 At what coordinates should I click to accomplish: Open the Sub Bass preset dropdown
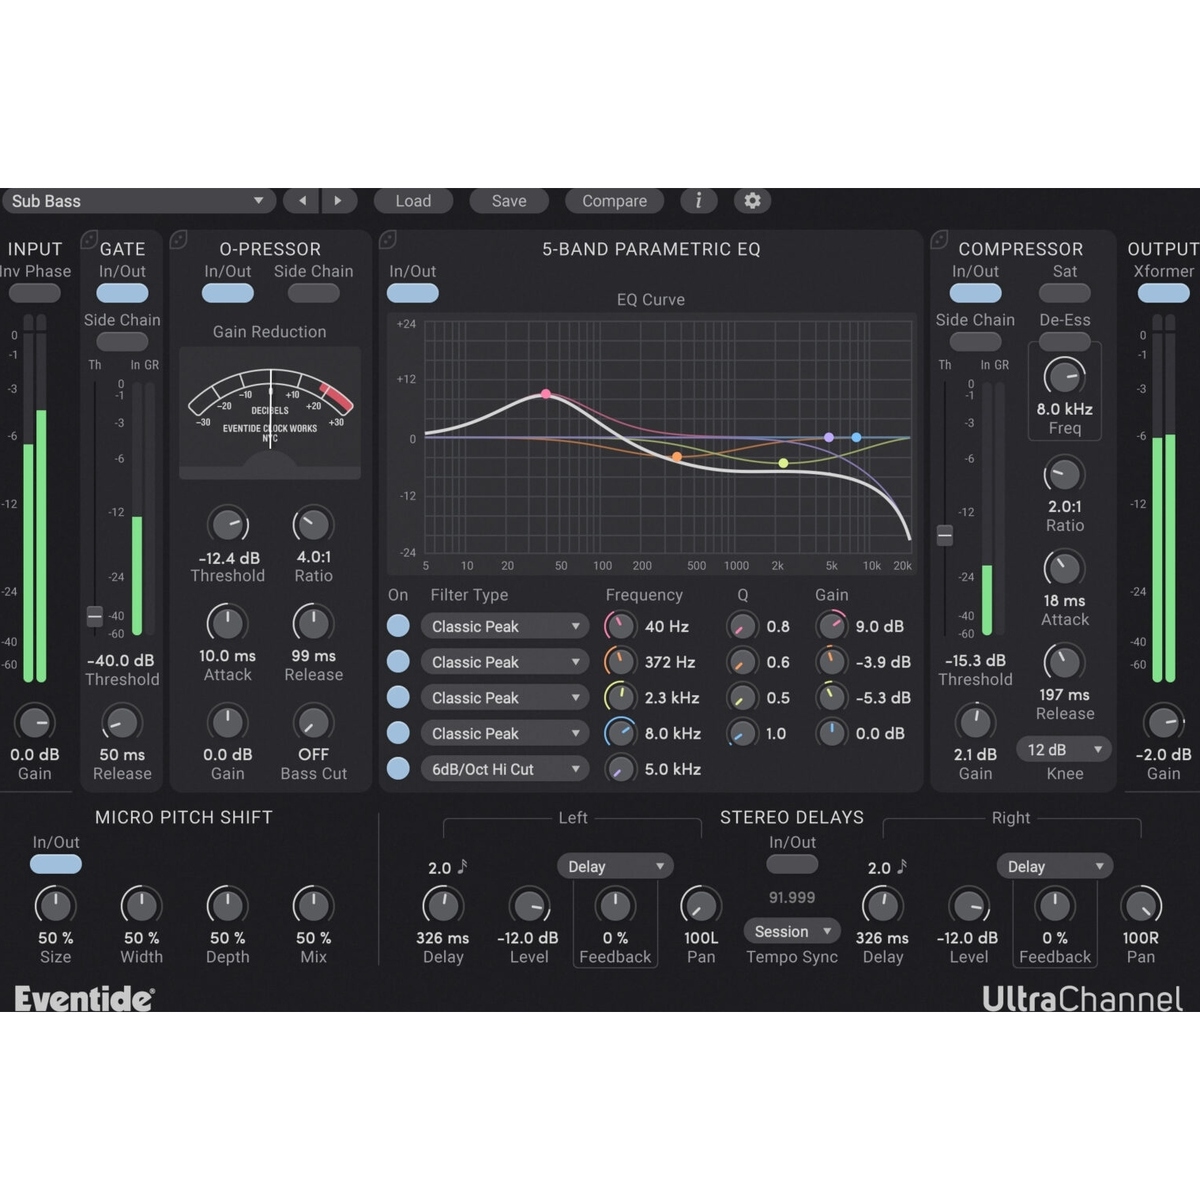[x=138, y=201]
